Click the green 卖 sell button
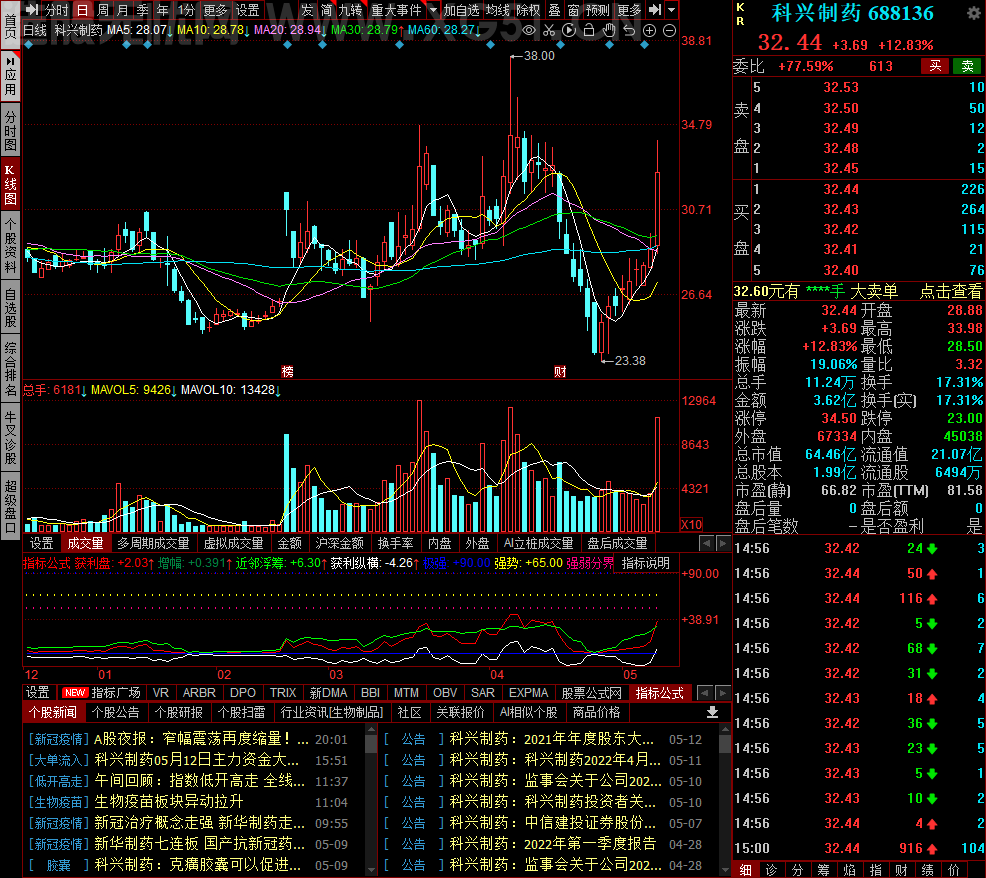This screenshot has width=986, height=878. pyautogui.click(x=967, y=66)
